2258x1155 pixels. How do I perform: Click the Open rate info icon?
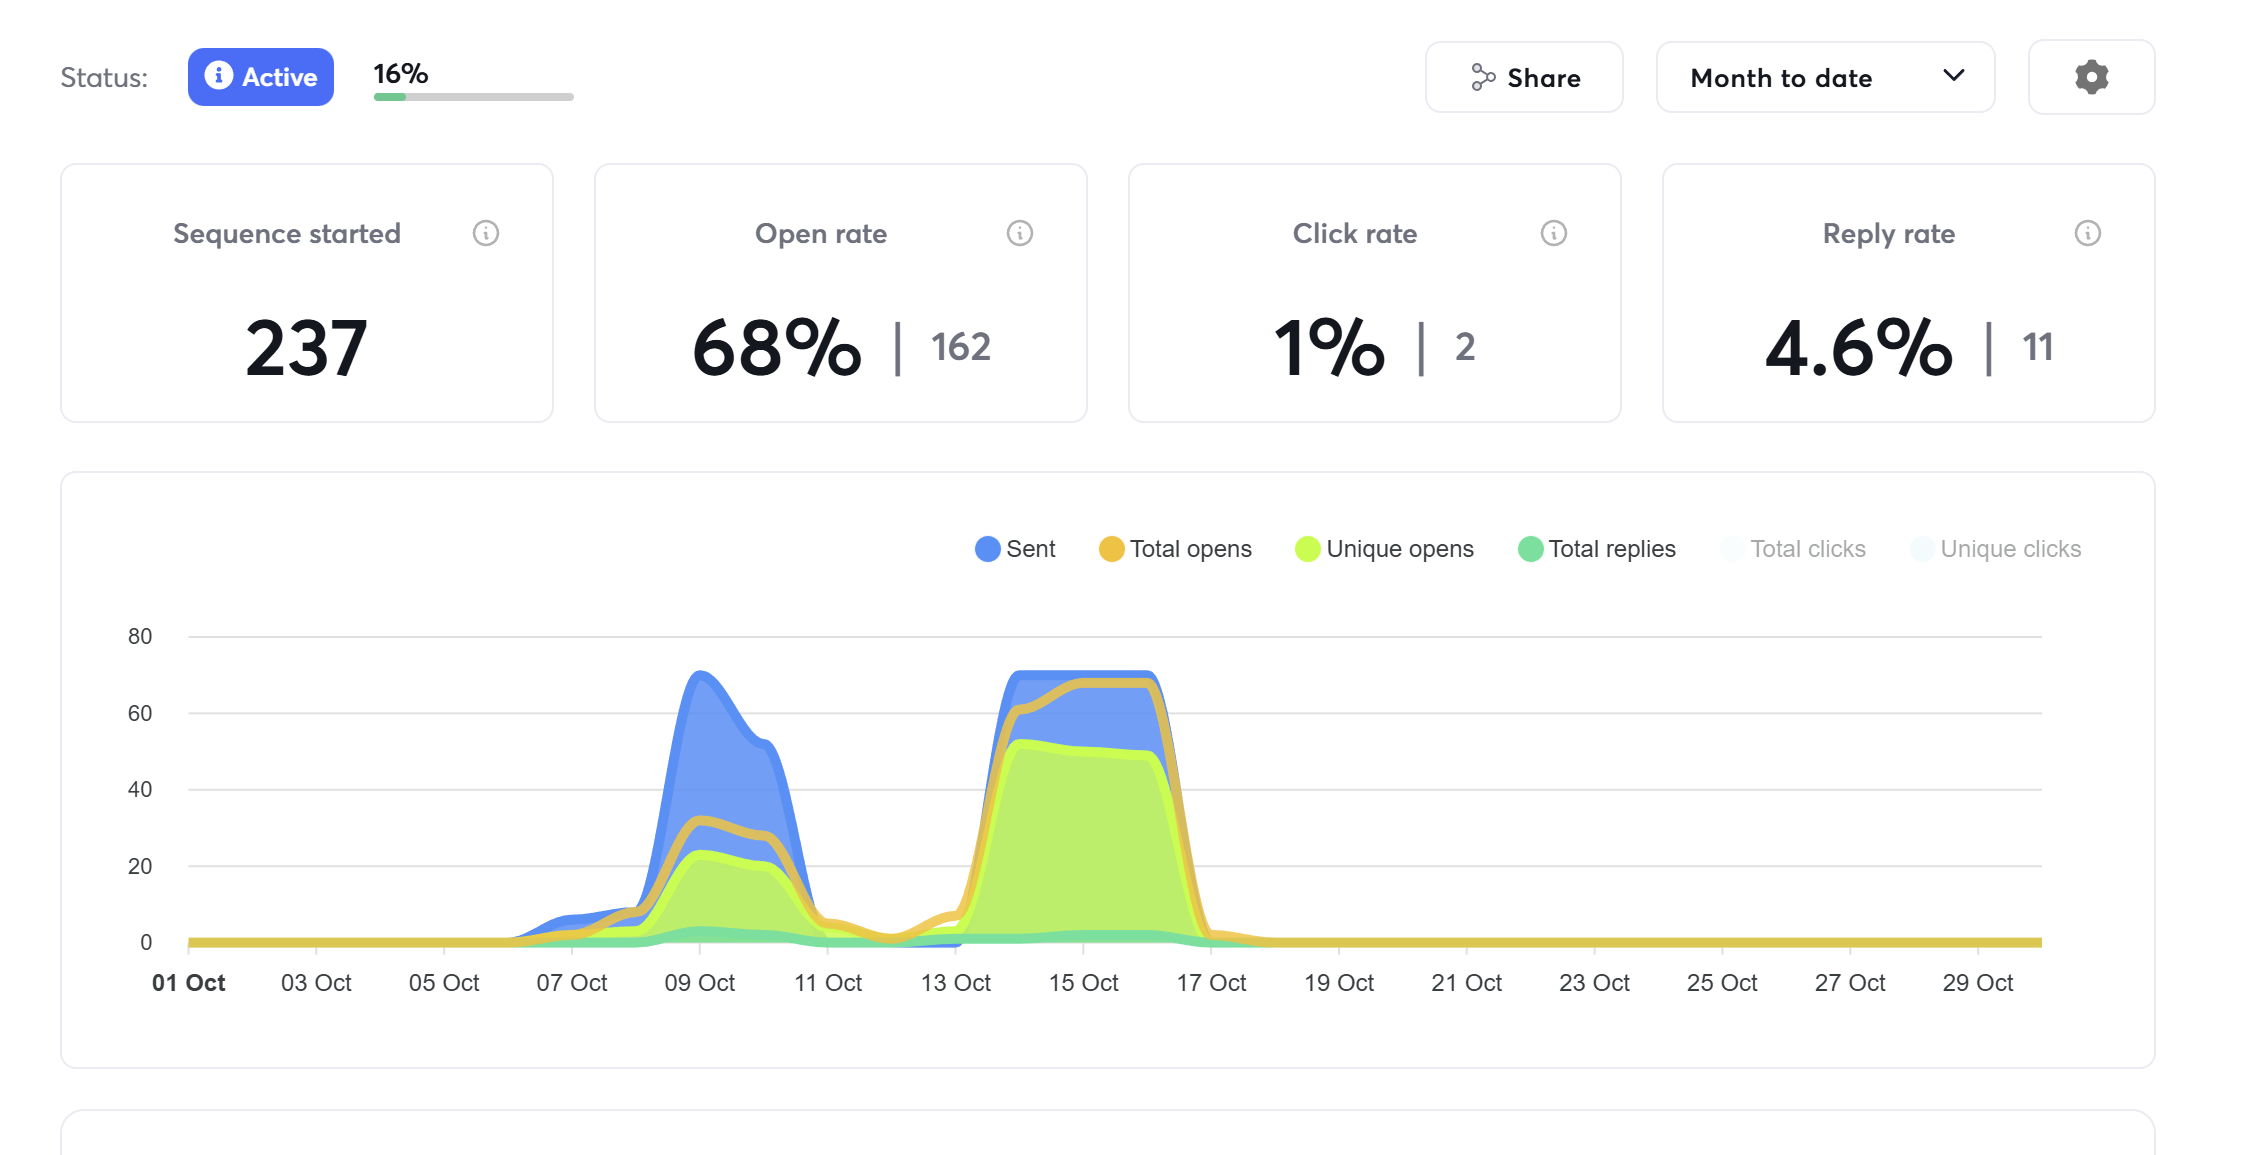point(1019,233)
